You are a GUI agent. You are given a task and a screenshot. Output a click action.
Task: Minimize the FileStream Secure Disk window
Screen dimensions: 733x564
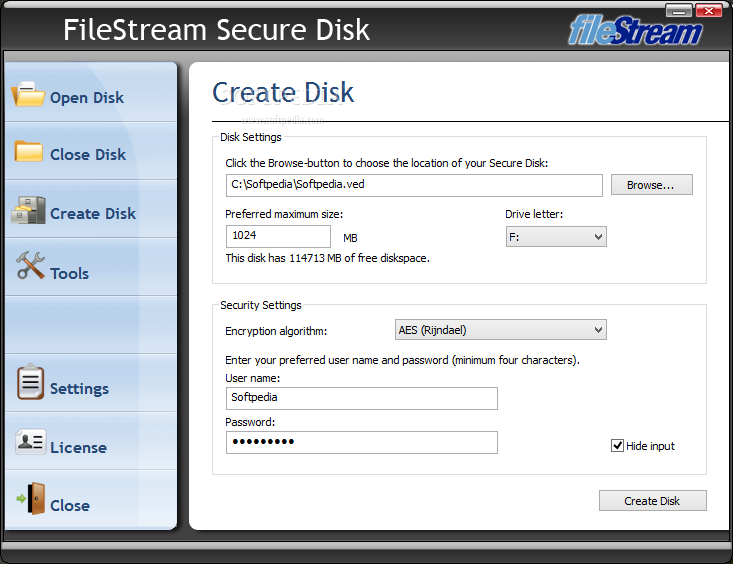point(679,10)
